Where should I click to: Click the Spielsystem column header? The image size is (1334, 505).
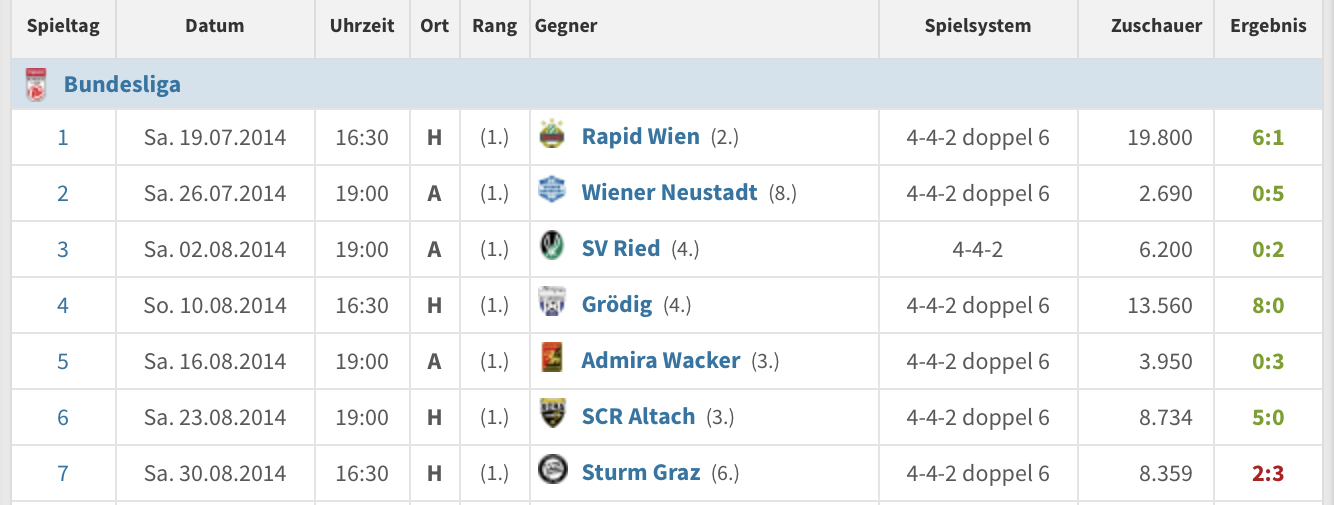pyautogui.click(x=978, y=26)
